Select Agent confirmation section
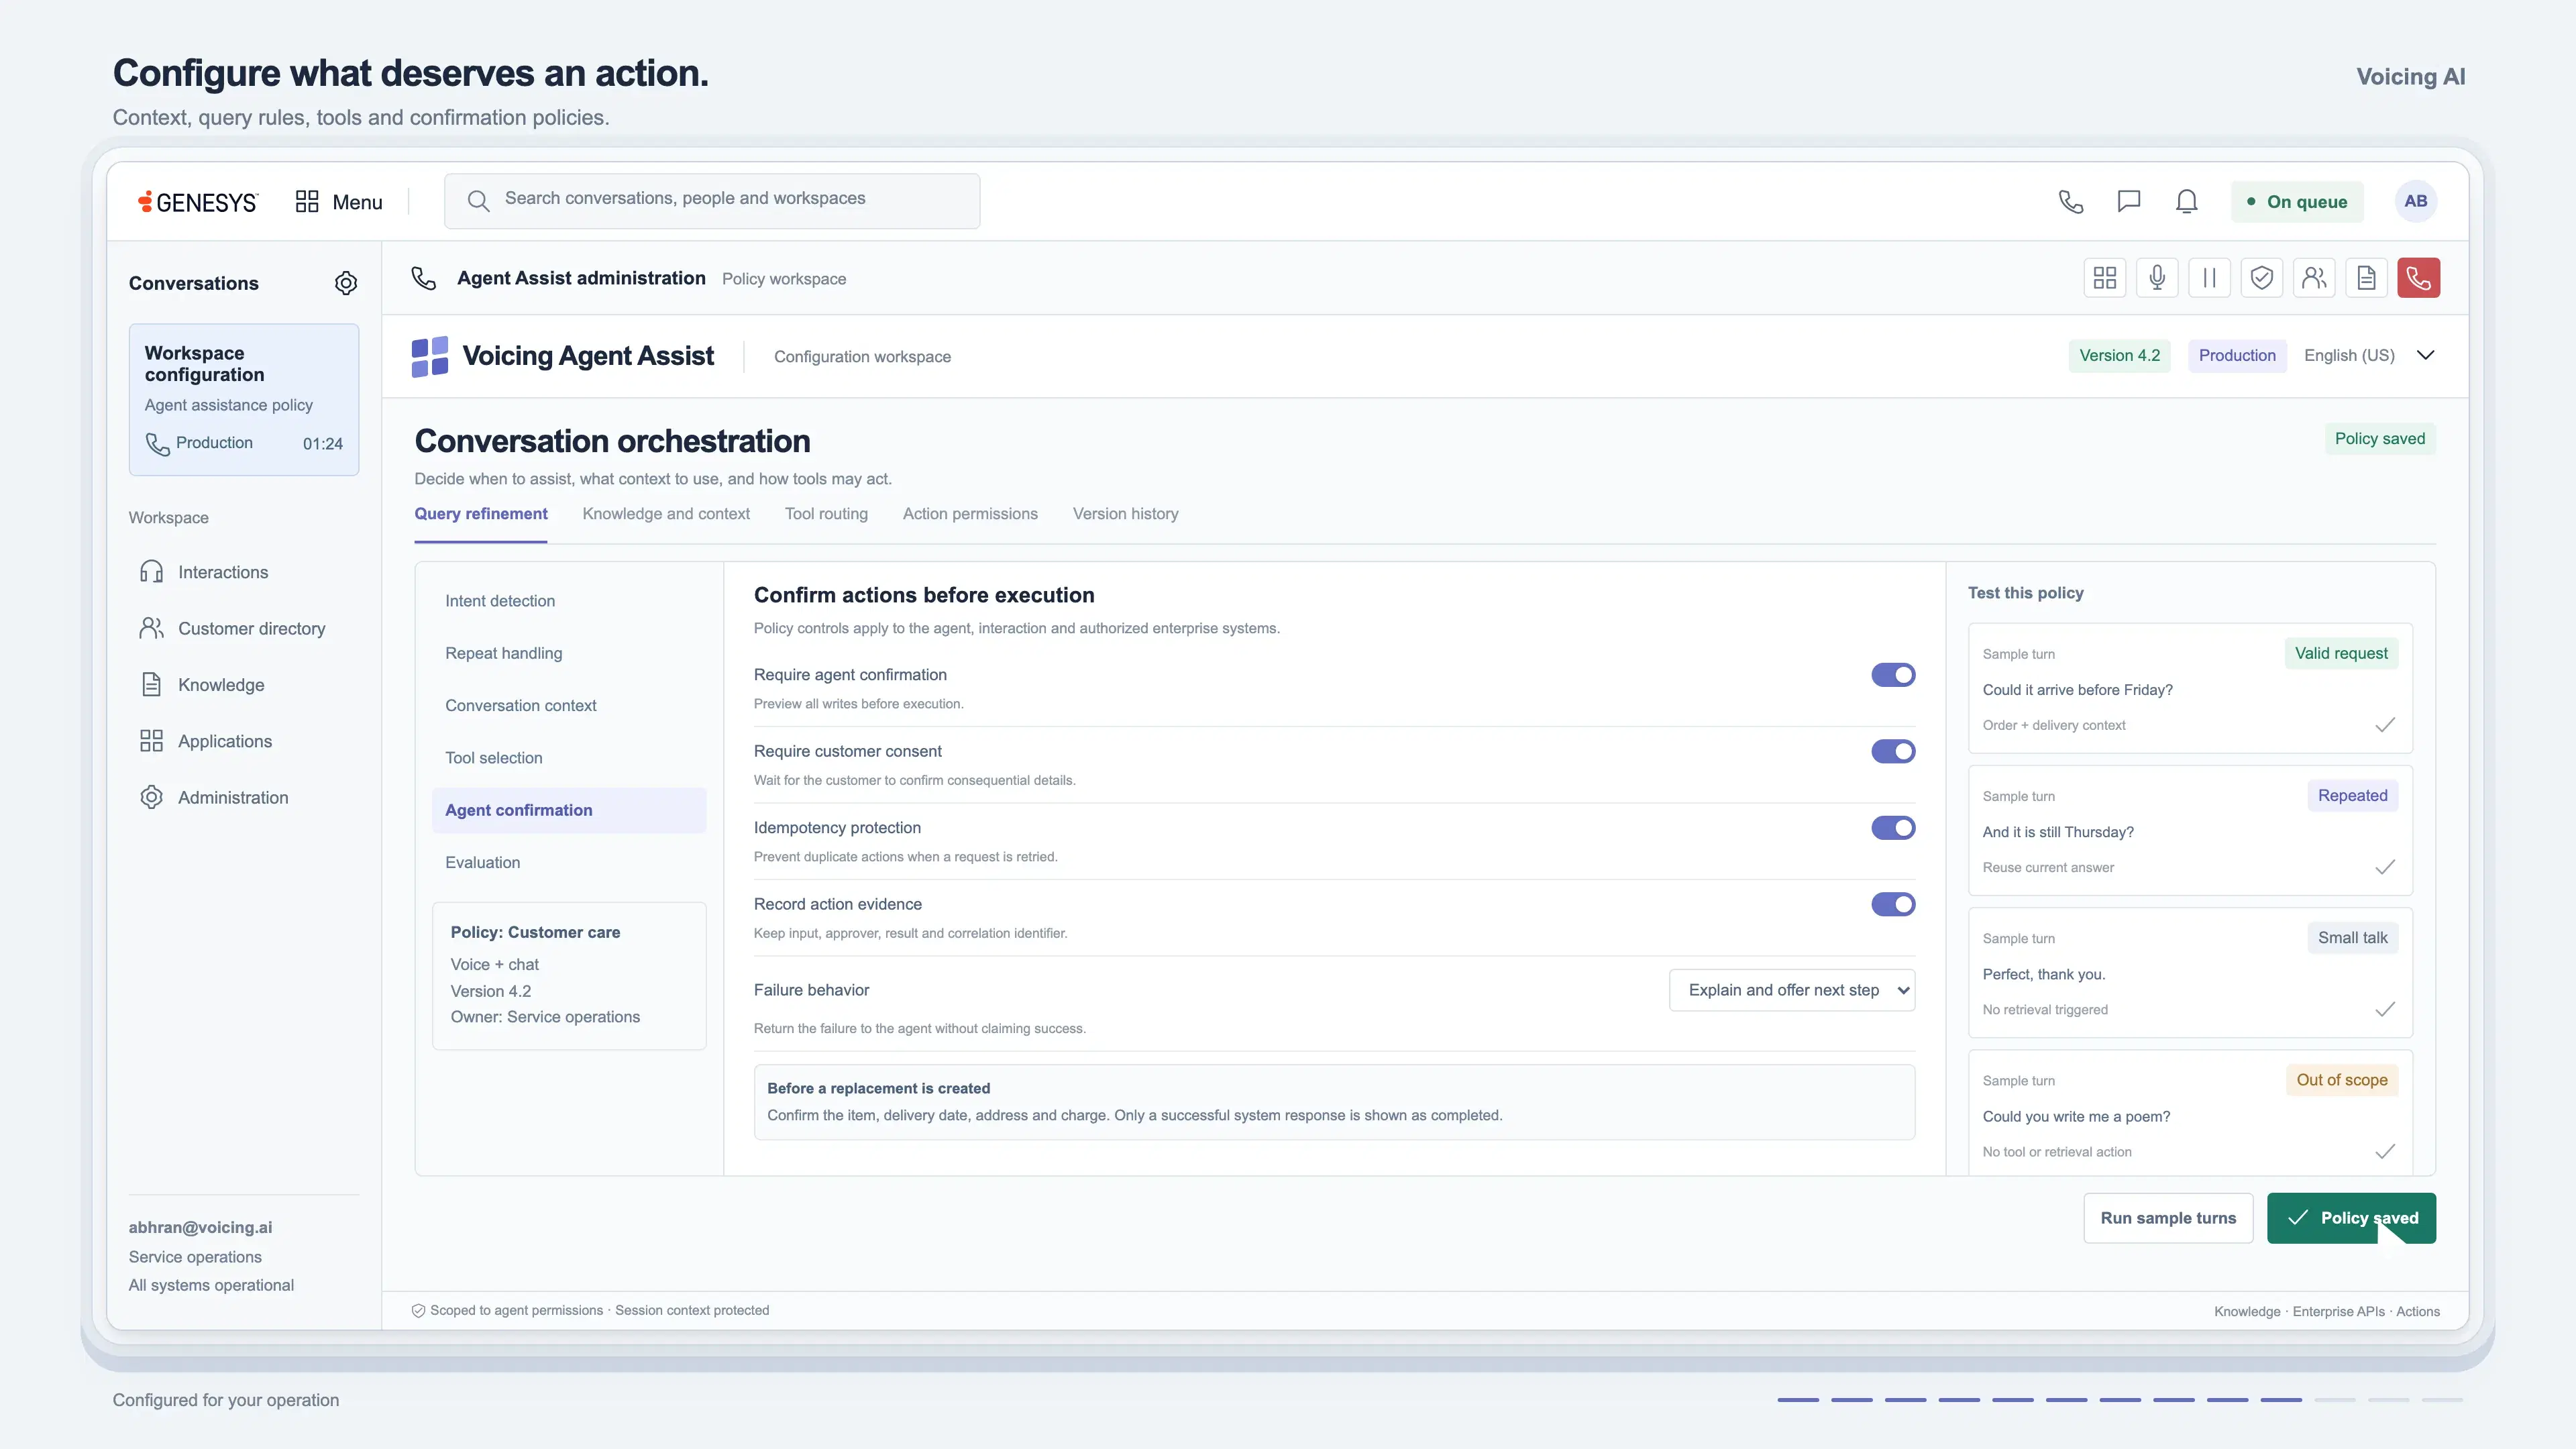The image size is (2576, 1449). (x=569, y=811)
